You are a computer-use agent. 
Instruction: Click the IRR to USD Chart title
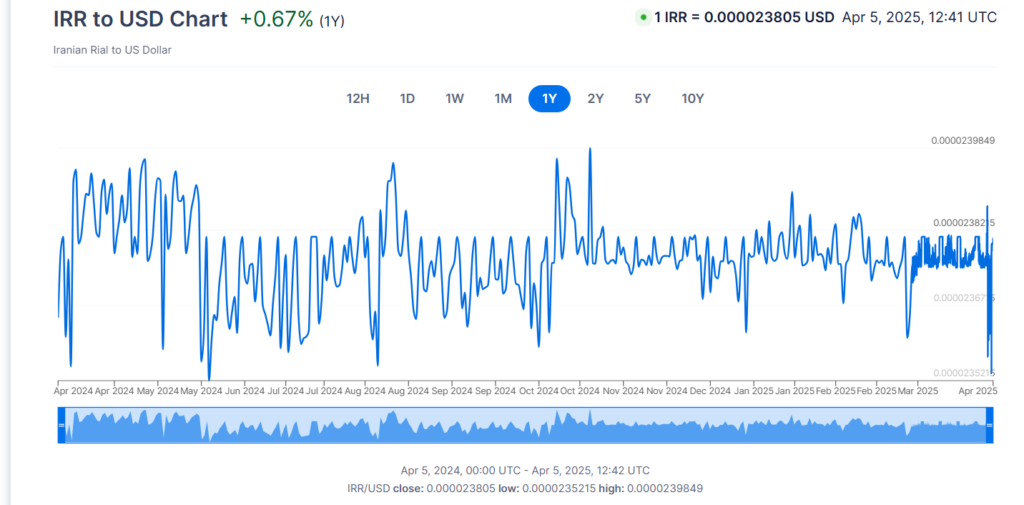(x=140, y=19)
